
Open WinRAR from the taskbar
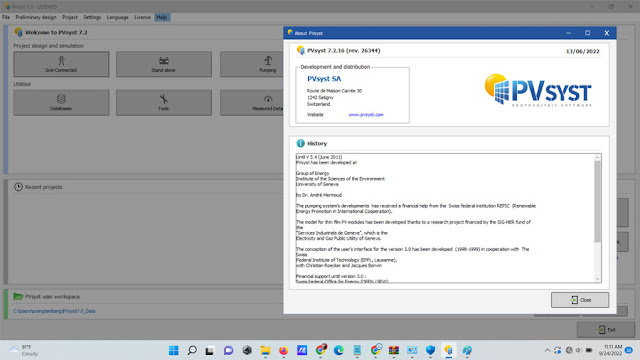[393, 350]
